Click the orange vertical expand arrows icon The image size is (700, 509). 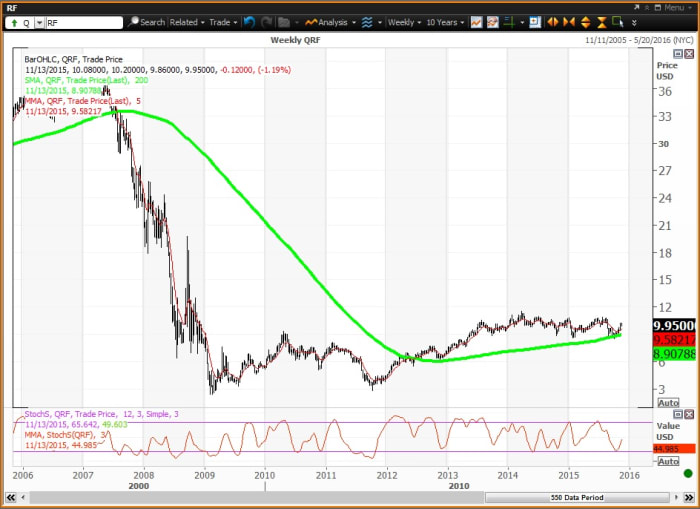point(586,22)
